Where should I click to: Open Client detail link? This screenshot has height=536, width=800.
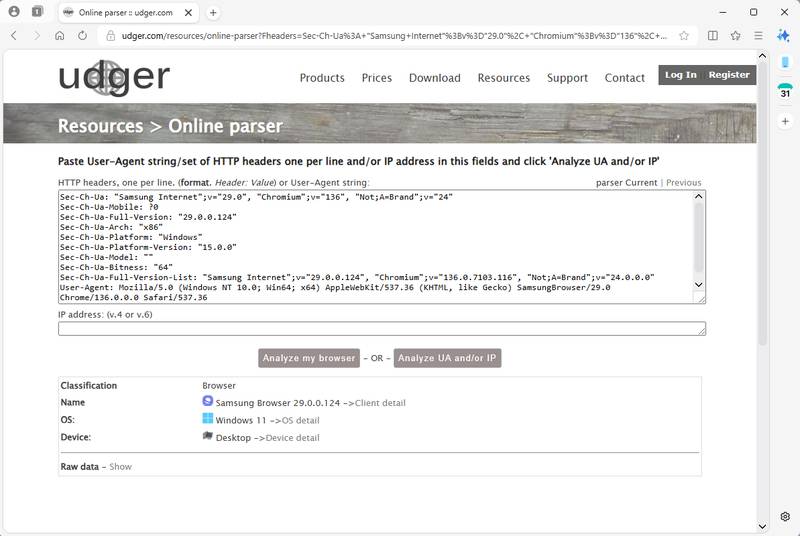click(x=380, y=403)
